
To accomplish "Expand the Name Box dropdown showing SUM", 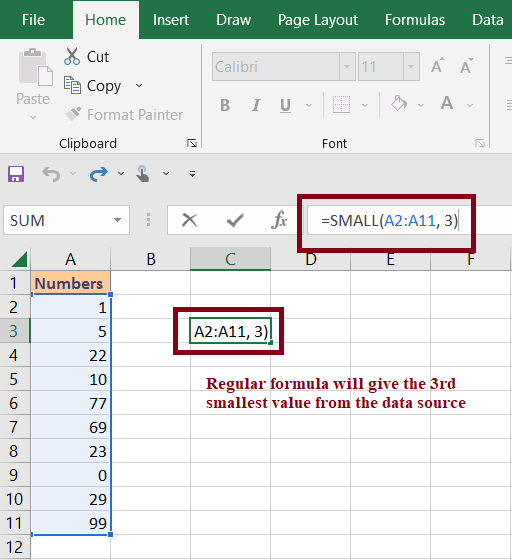I will coord(117,220).
